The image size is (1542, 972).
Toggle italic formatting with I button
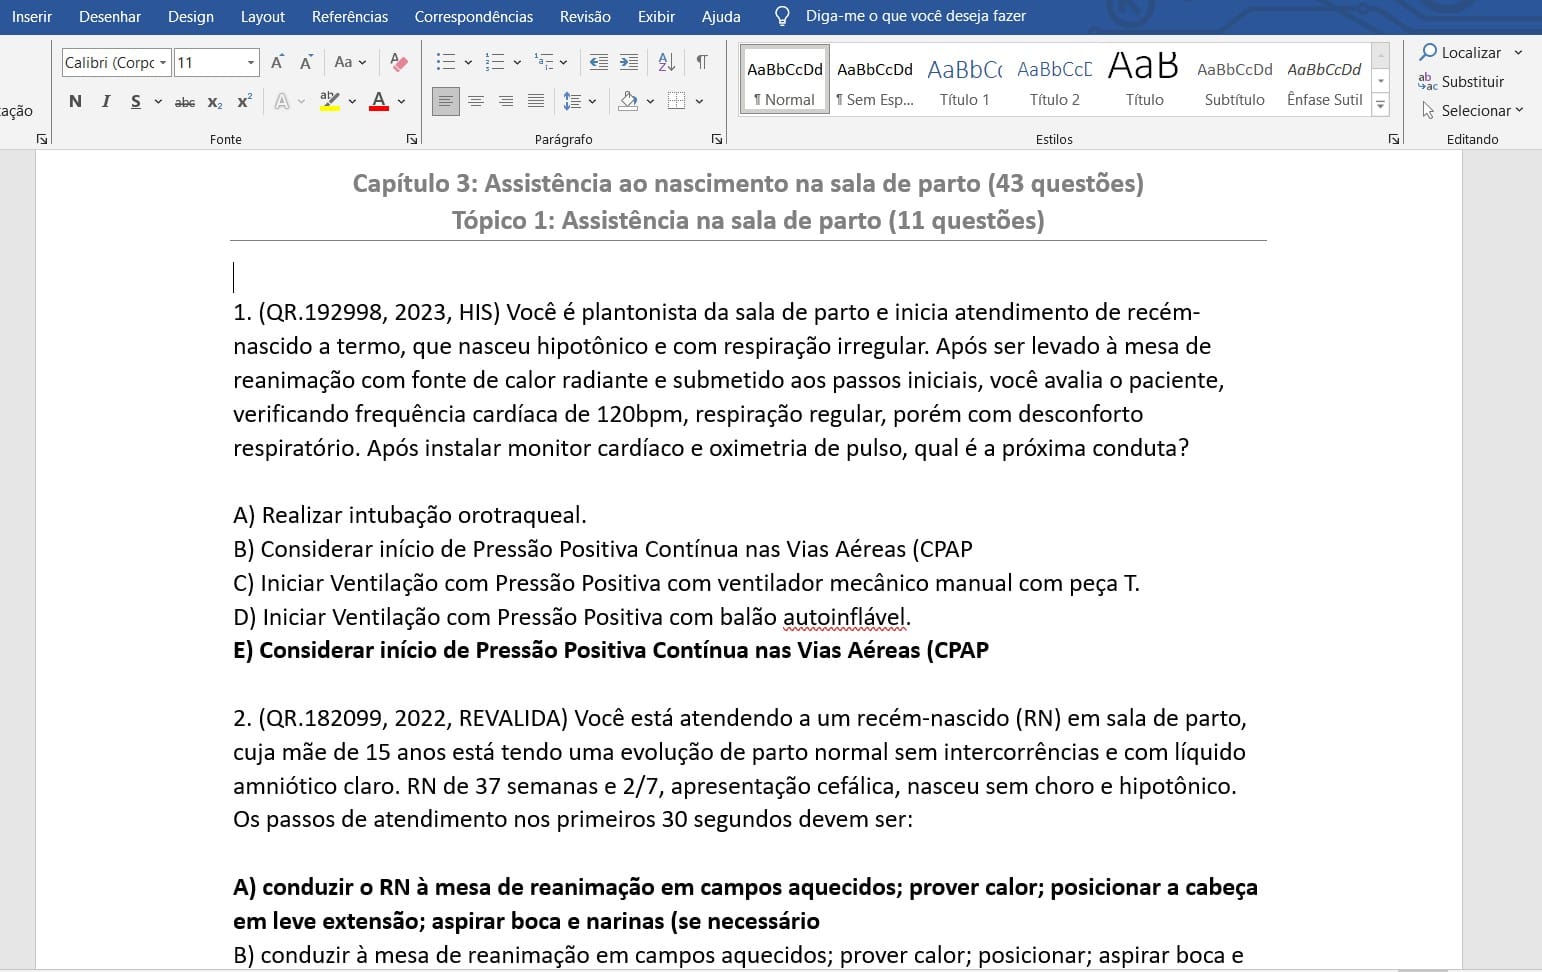click(x=105, y=101)
